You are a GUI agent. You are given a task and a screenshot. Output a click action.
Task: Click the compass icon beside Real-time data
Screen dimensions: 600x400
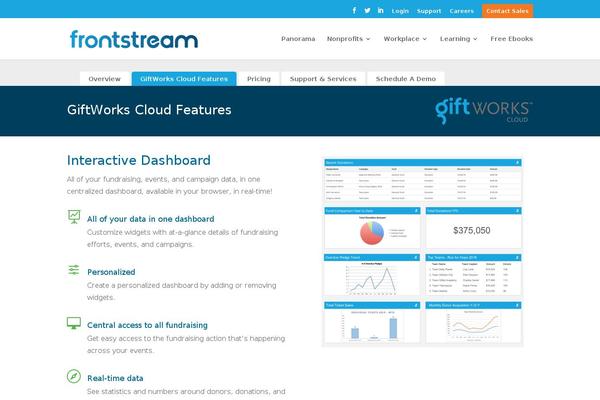coord(74,376)
